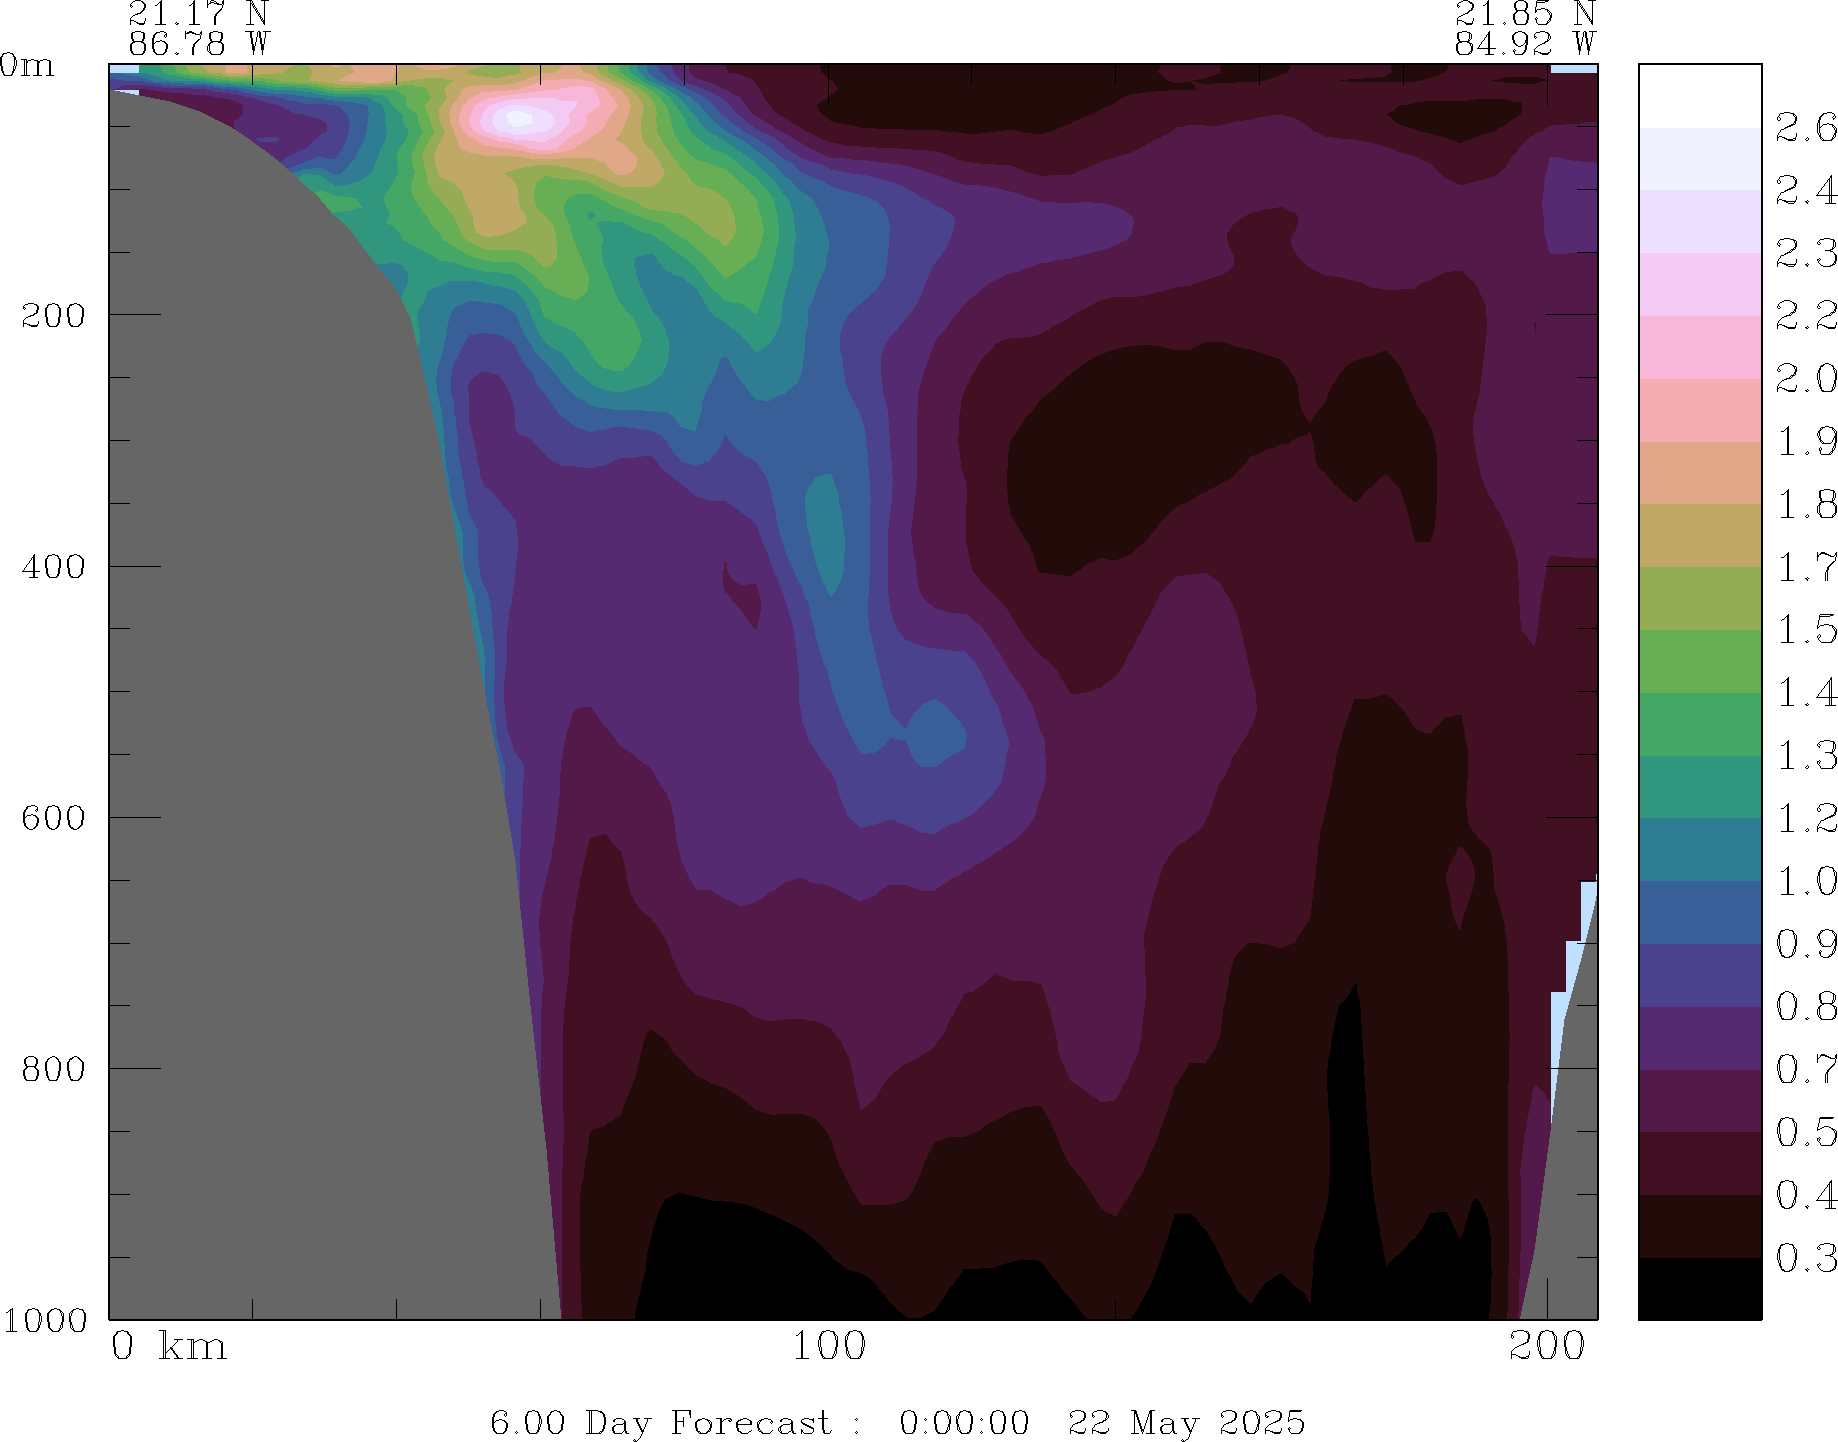Click the 6.00 Day Forecast caption
Viewport: 1838px width, 1442px height.
(x=660, y=1422)
